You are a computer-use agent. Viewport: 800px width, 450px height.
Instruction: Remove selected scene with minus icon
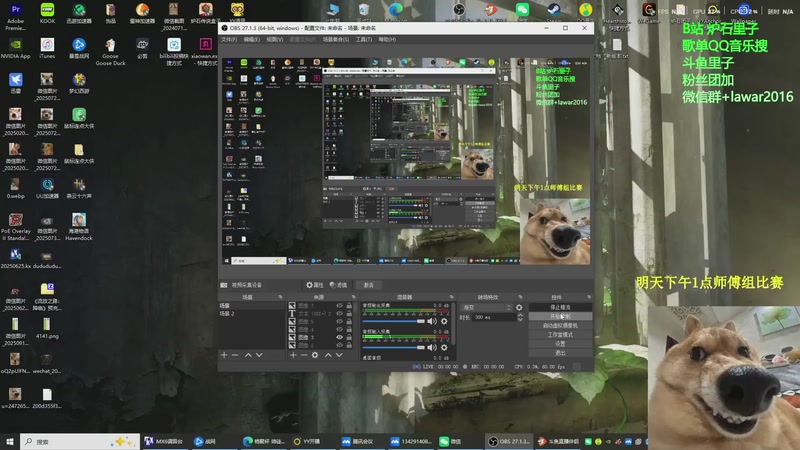[x=235, y=355]
